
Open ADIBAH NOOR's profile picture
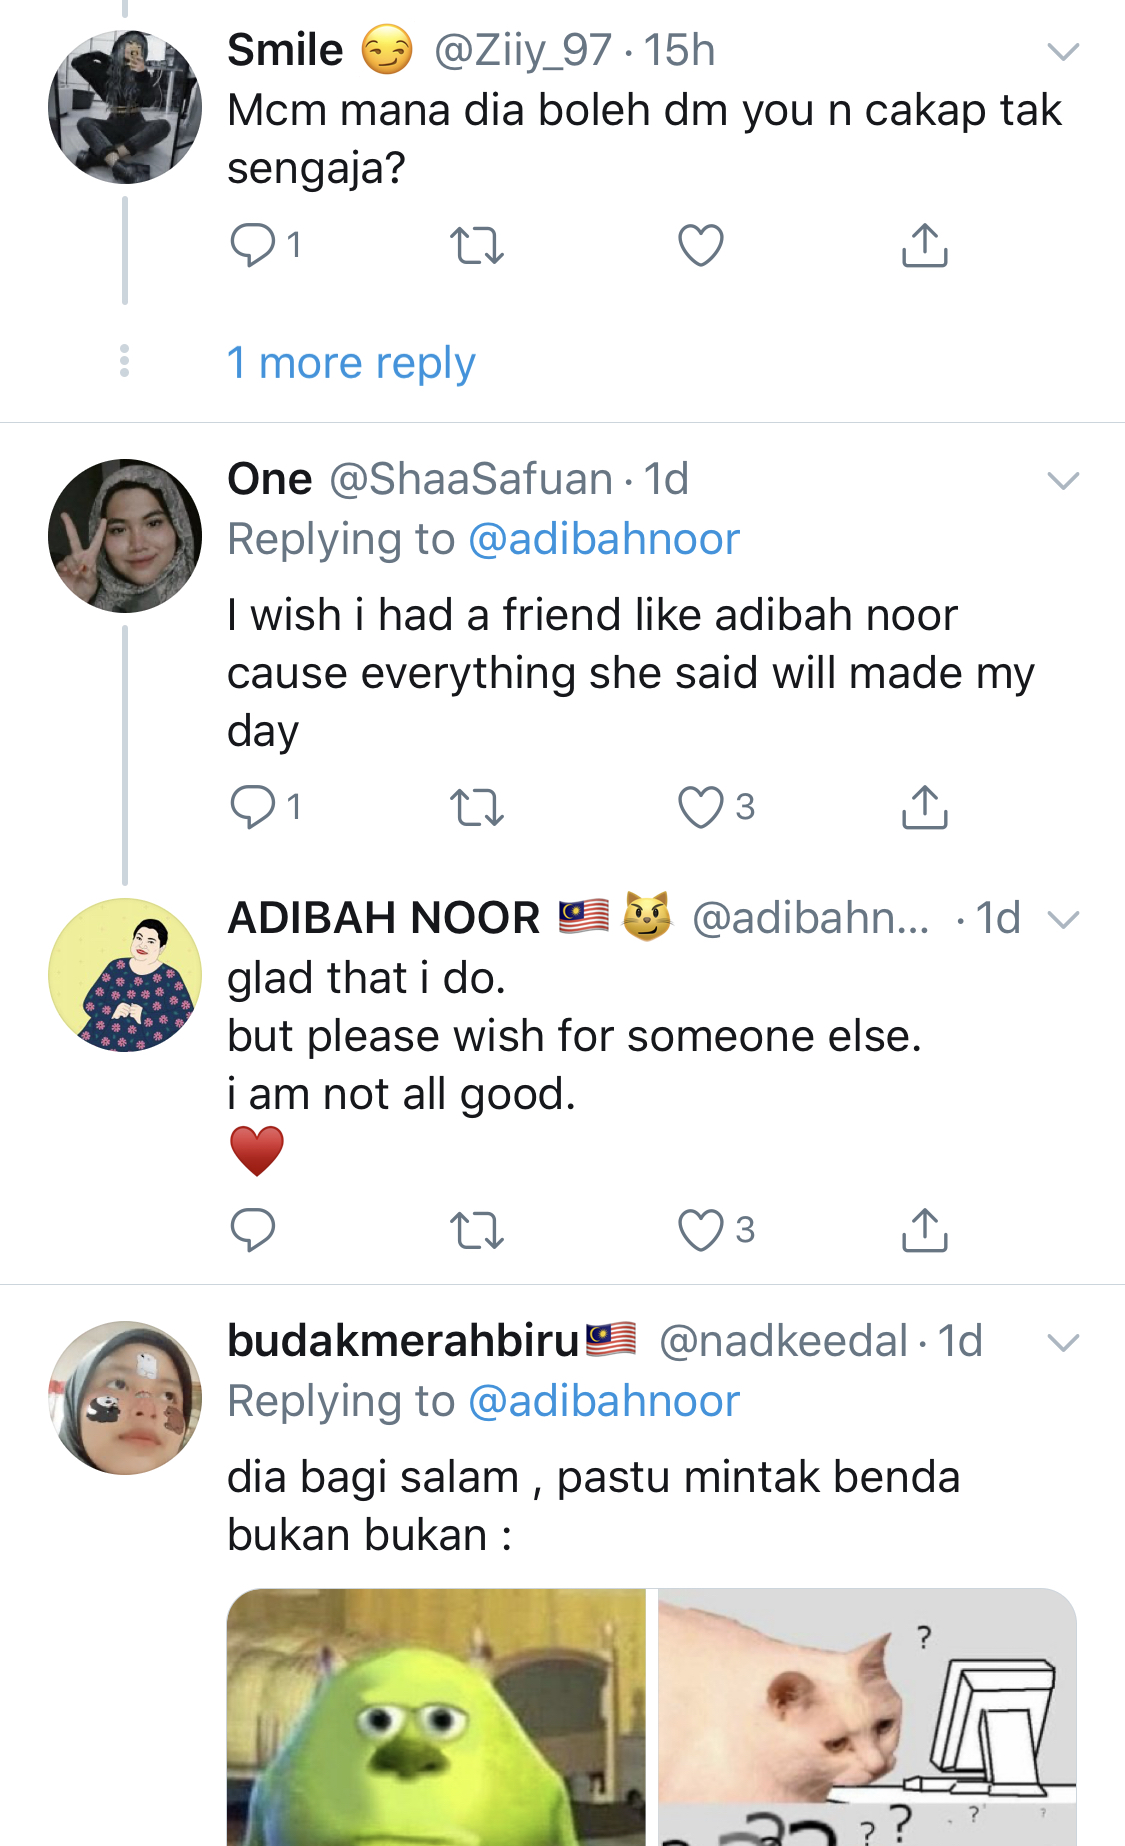125,975
